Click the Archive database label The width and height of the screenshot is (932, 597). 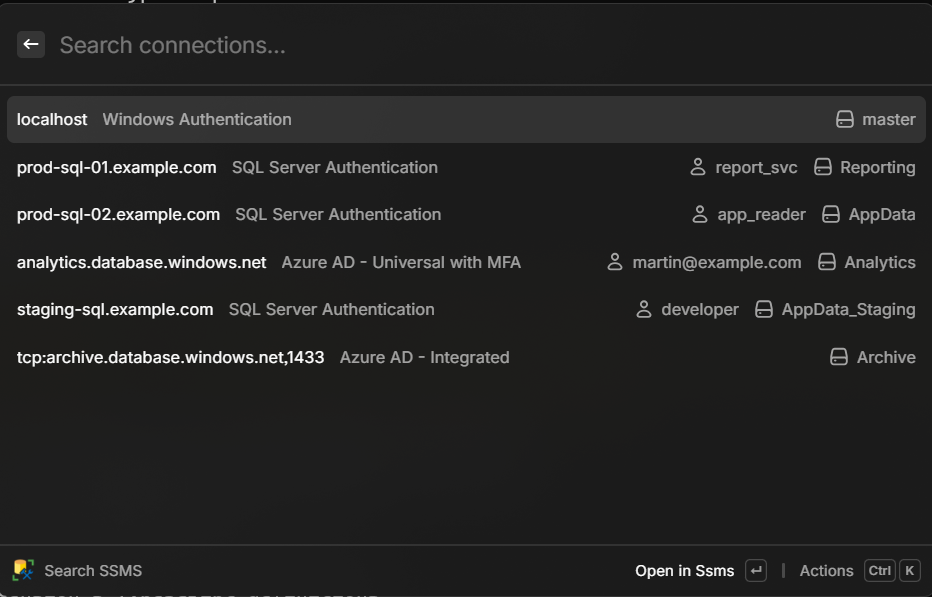(886, 357)
